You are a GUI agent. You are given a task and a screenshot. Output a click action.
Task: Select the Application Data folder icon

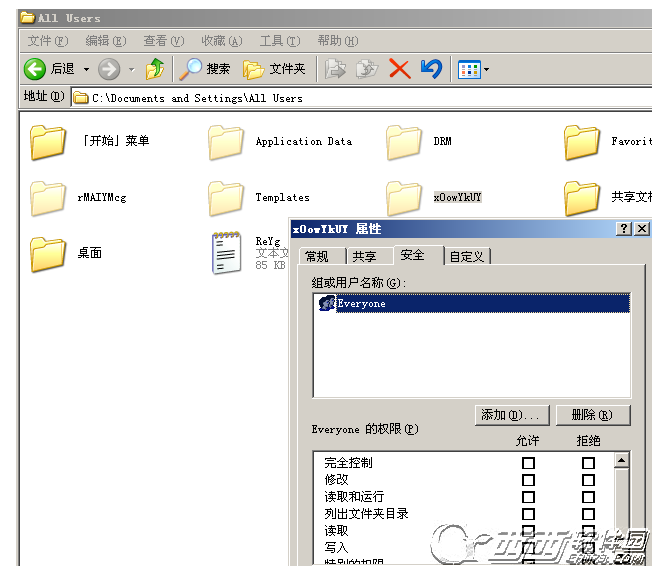click(226, 142)
